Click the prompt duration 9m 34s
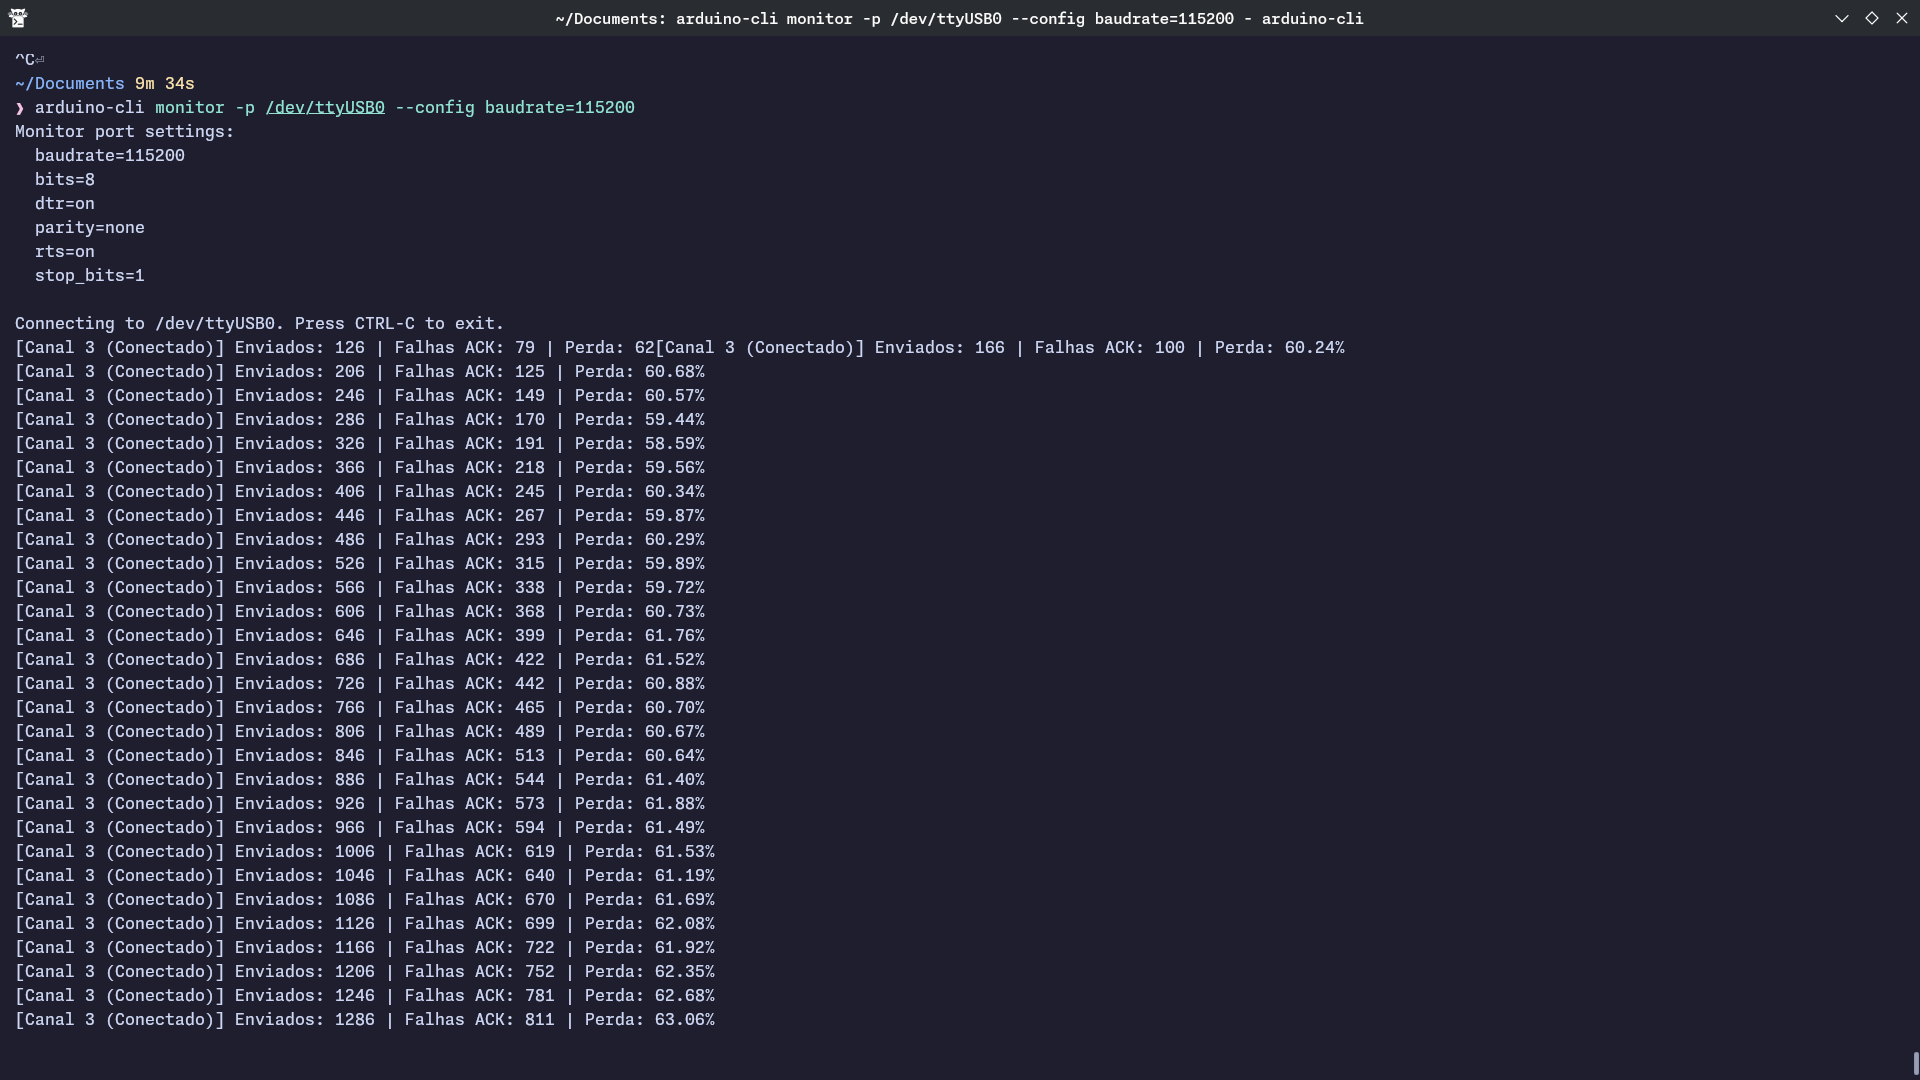The image size is (1920, 1080). click(x=165, y=83)
